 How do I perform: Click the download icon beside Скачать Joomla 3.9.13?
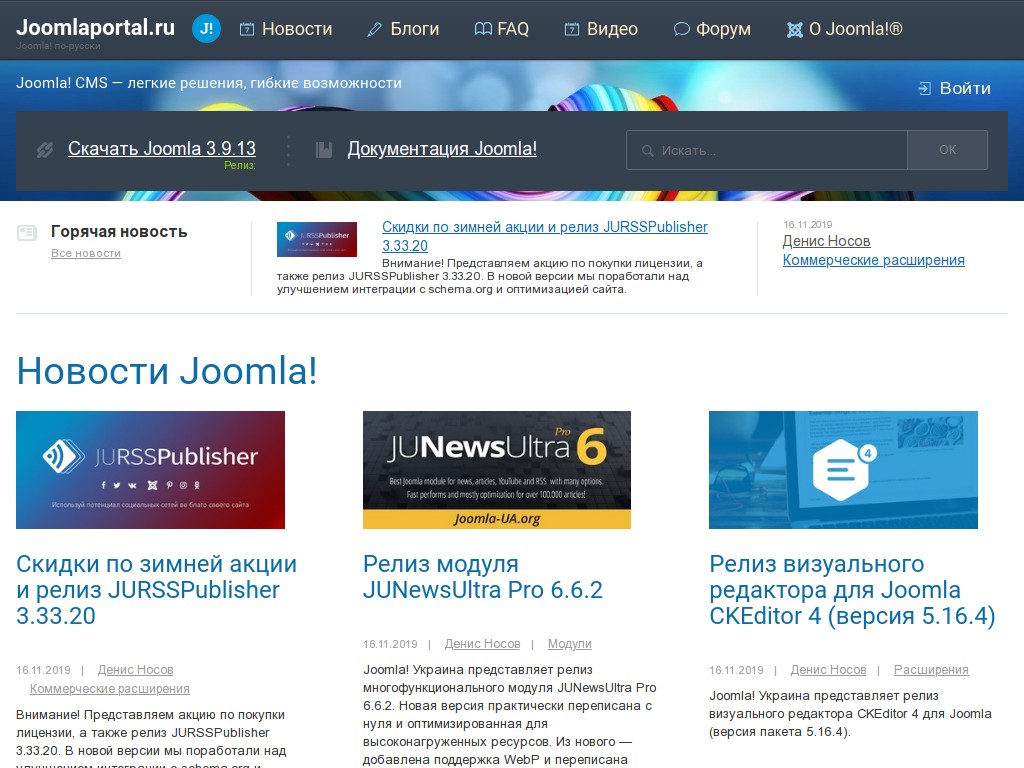click(45, 150)
